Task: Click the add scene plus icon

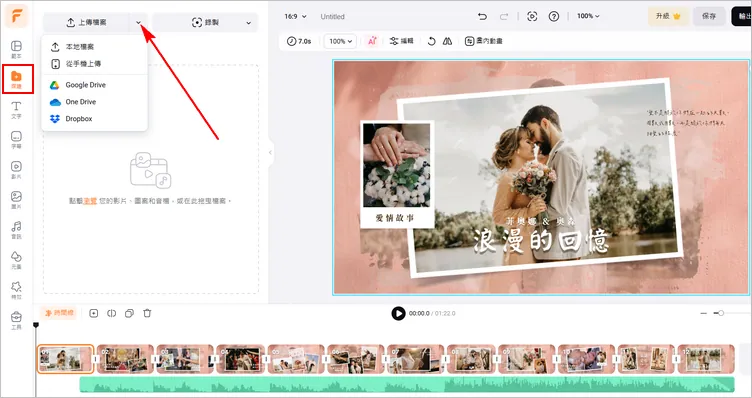Action: click(x=94, y=313)
